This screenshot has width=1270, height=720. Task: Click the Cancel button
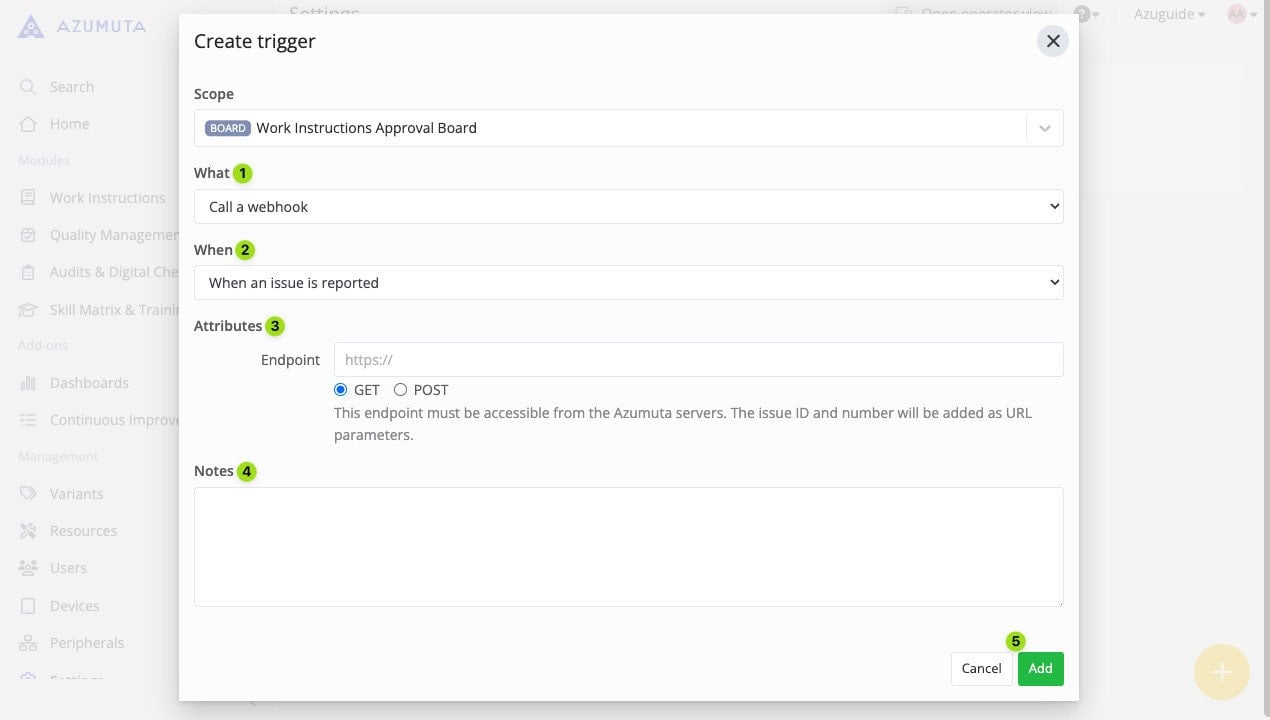(x=981, y=669)
